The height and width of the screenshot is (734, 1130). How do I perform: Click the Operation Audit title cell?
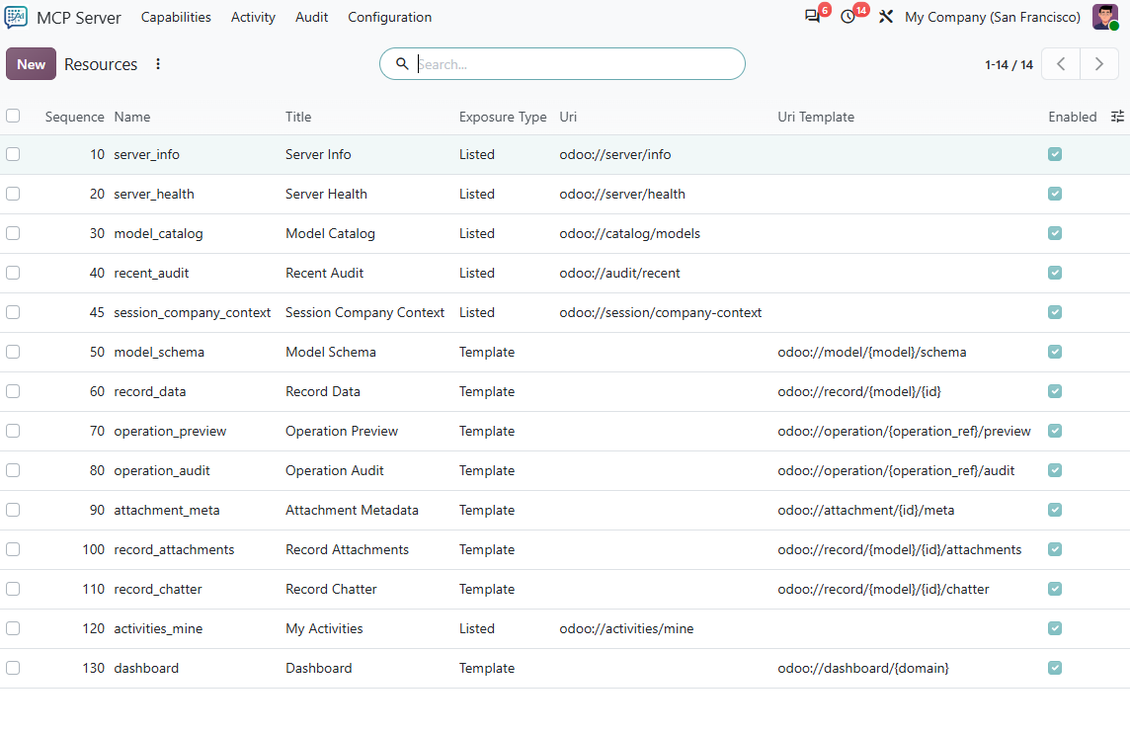(x=334, y=470)
